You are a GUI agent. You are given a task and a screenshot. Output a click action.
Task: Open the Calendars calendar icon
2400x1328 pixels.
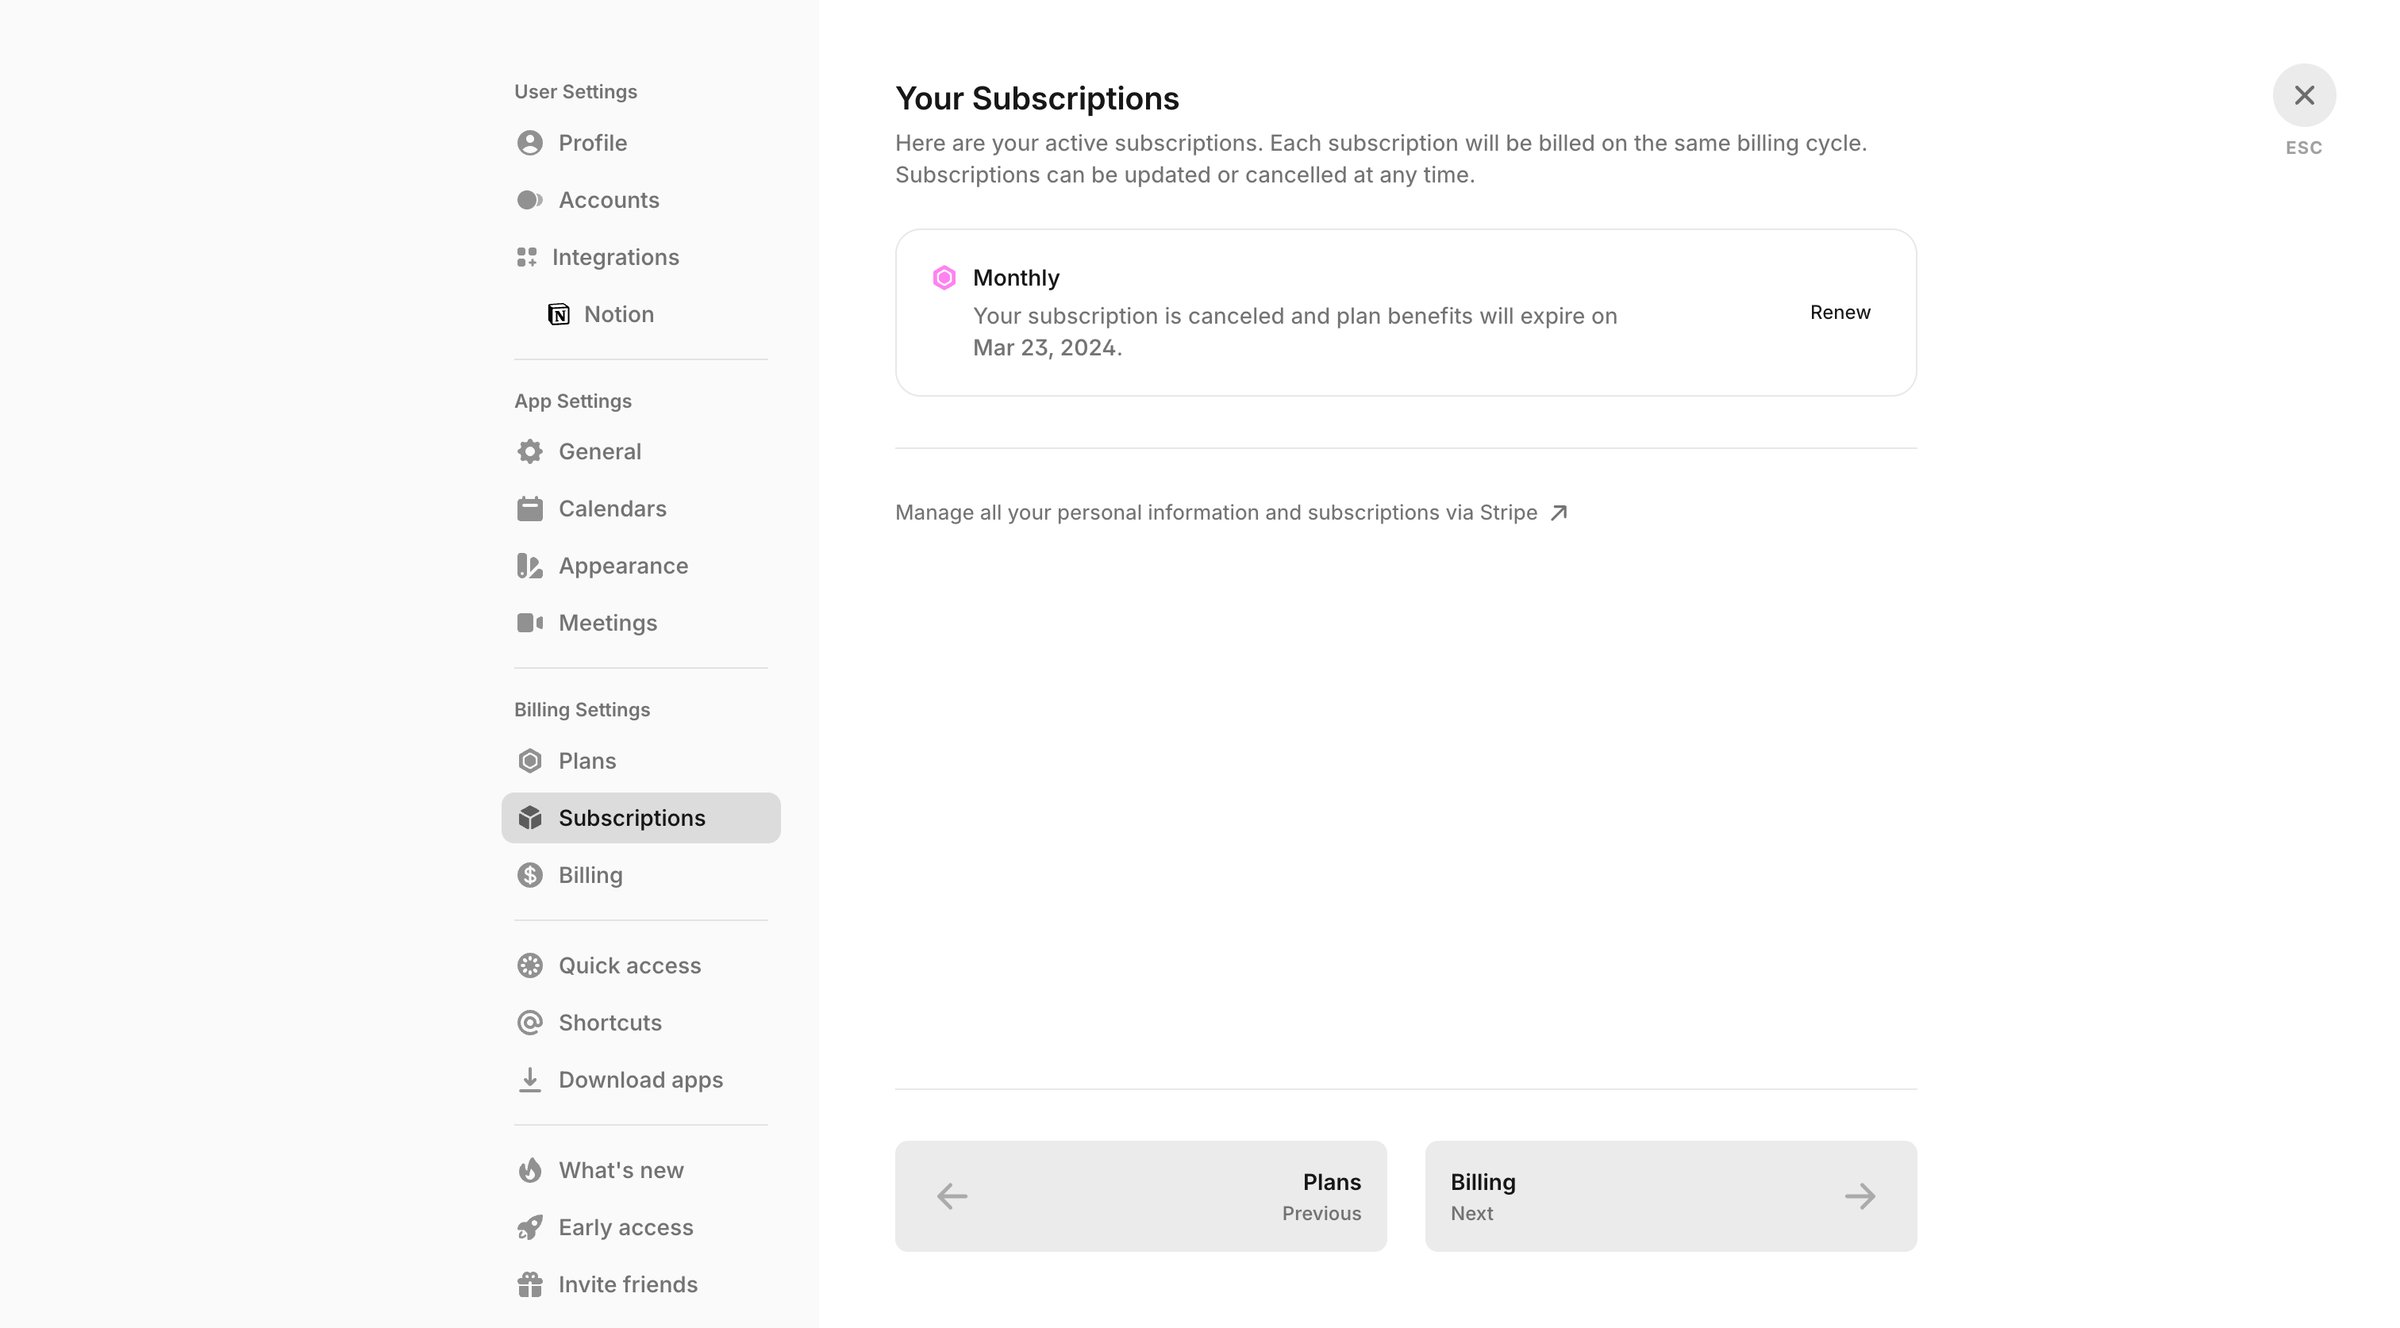[x=530, y=509]
